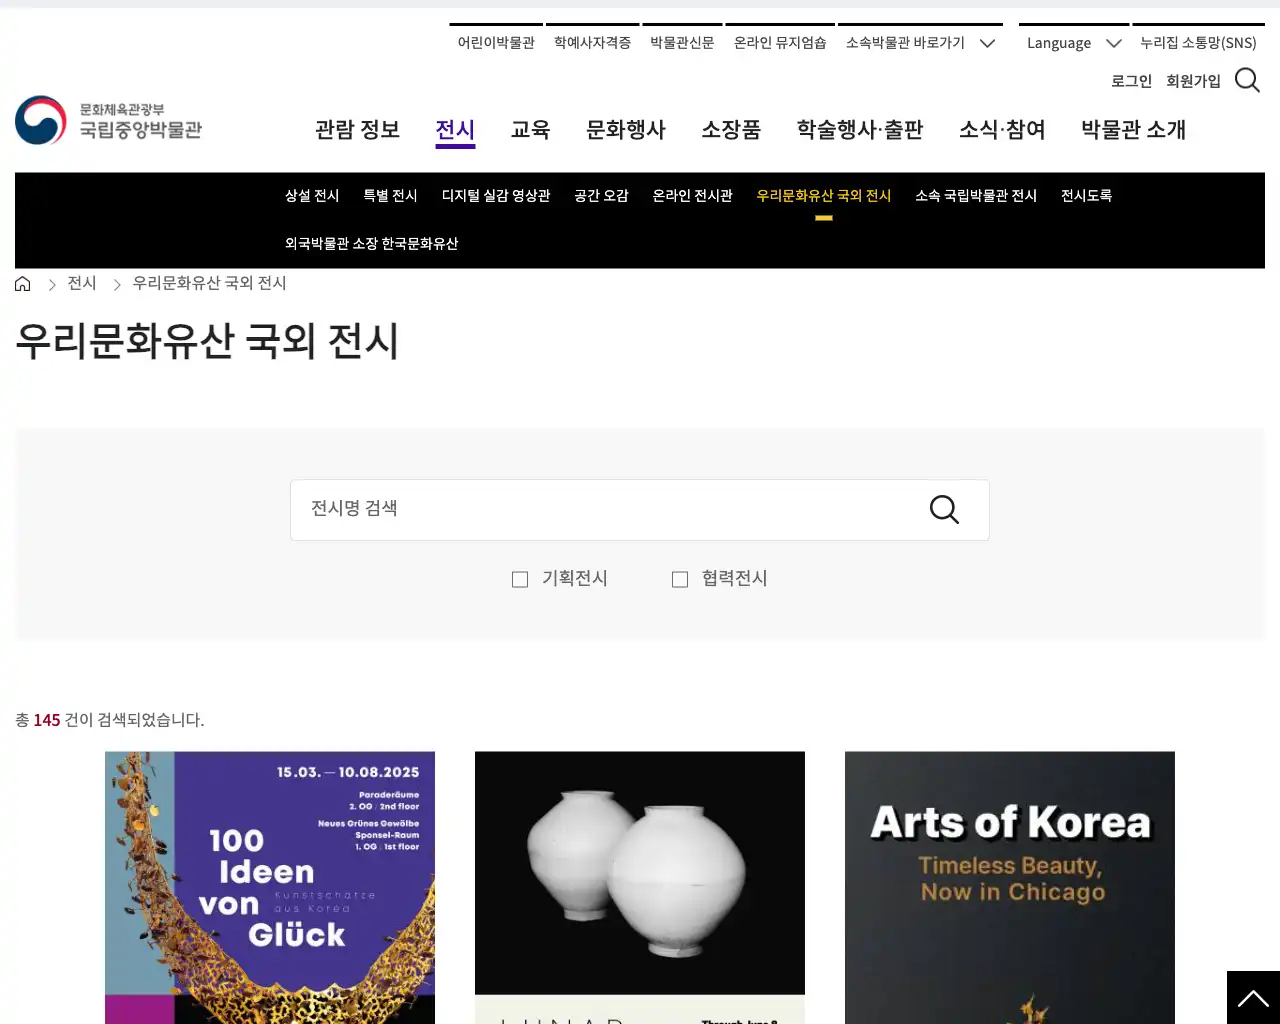Check the 협력전시 checkbox

tap(680, 579)
